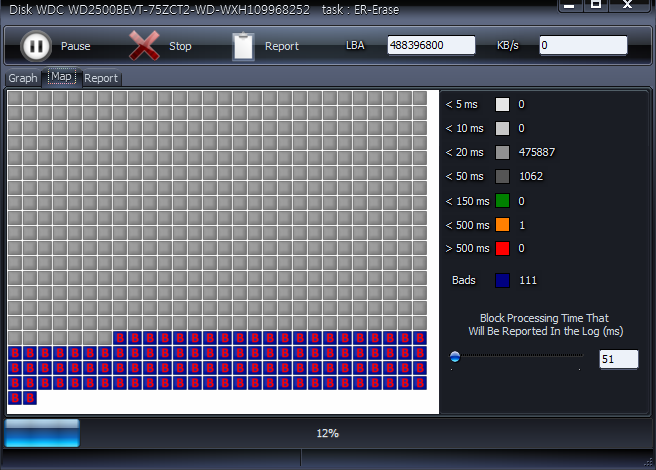
Task: Click the '< 20 ms' legend label
Action: click(464, 152)
